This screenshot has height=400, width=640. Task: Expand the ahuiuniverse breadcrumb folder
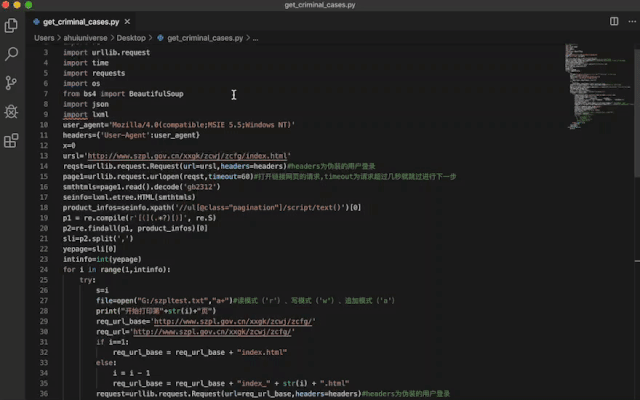(x=86, y=38)
